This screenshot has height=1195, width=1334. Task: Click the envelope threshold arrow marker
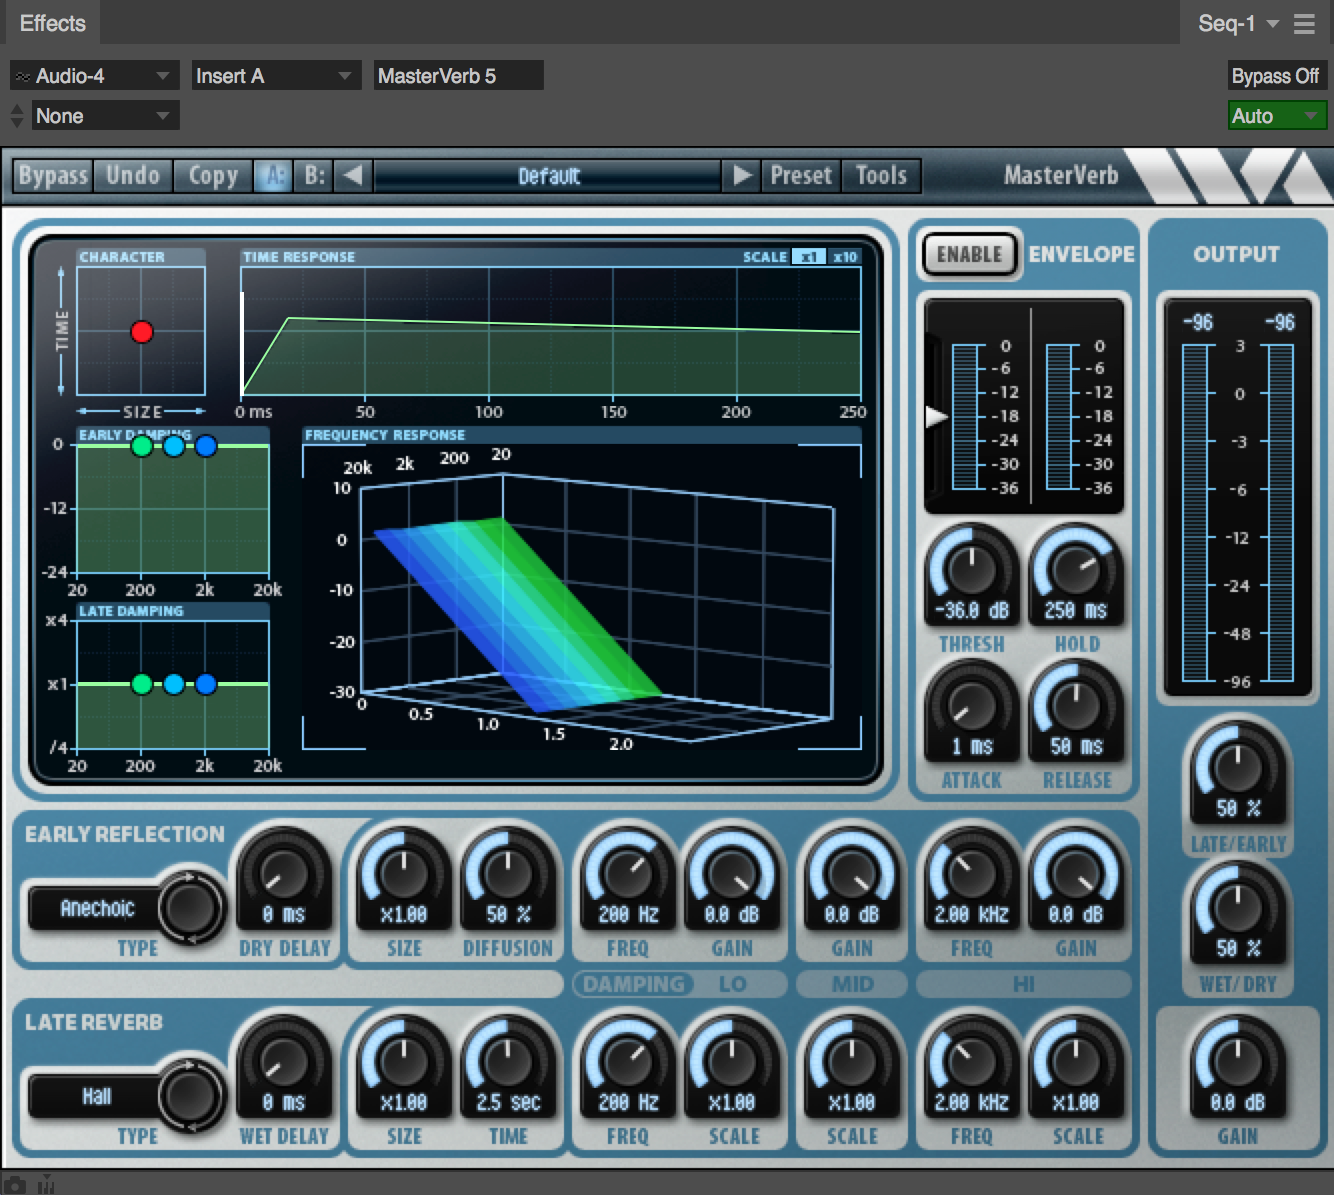tap(936, 417)
